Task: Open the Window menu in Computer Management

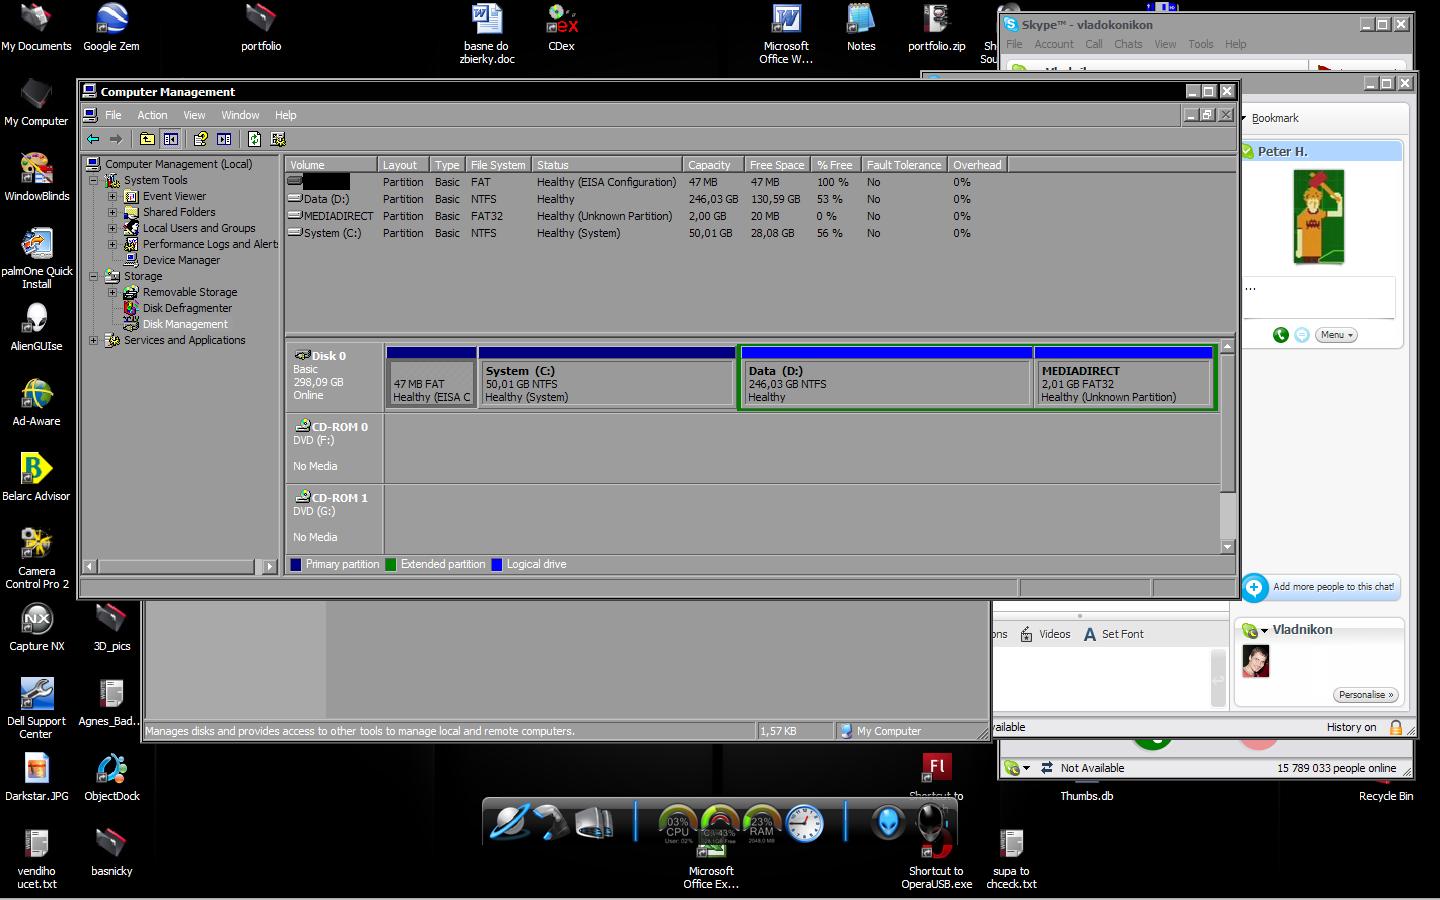Action: (x=240, y=115)
